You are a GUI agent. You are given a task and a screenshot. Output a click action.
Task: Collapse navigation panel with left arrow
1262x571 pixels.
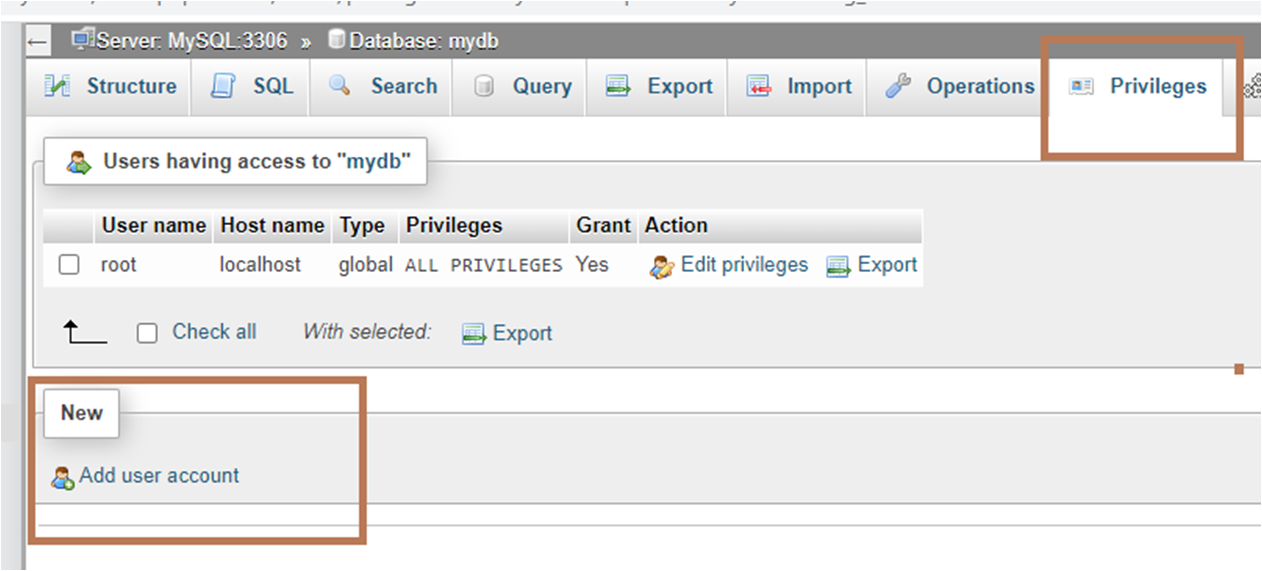coord(38,42)
